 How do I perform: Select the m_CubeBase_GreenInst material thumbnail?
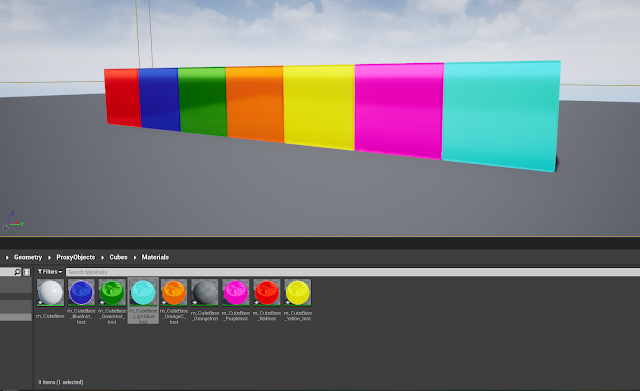pos(112,293)
